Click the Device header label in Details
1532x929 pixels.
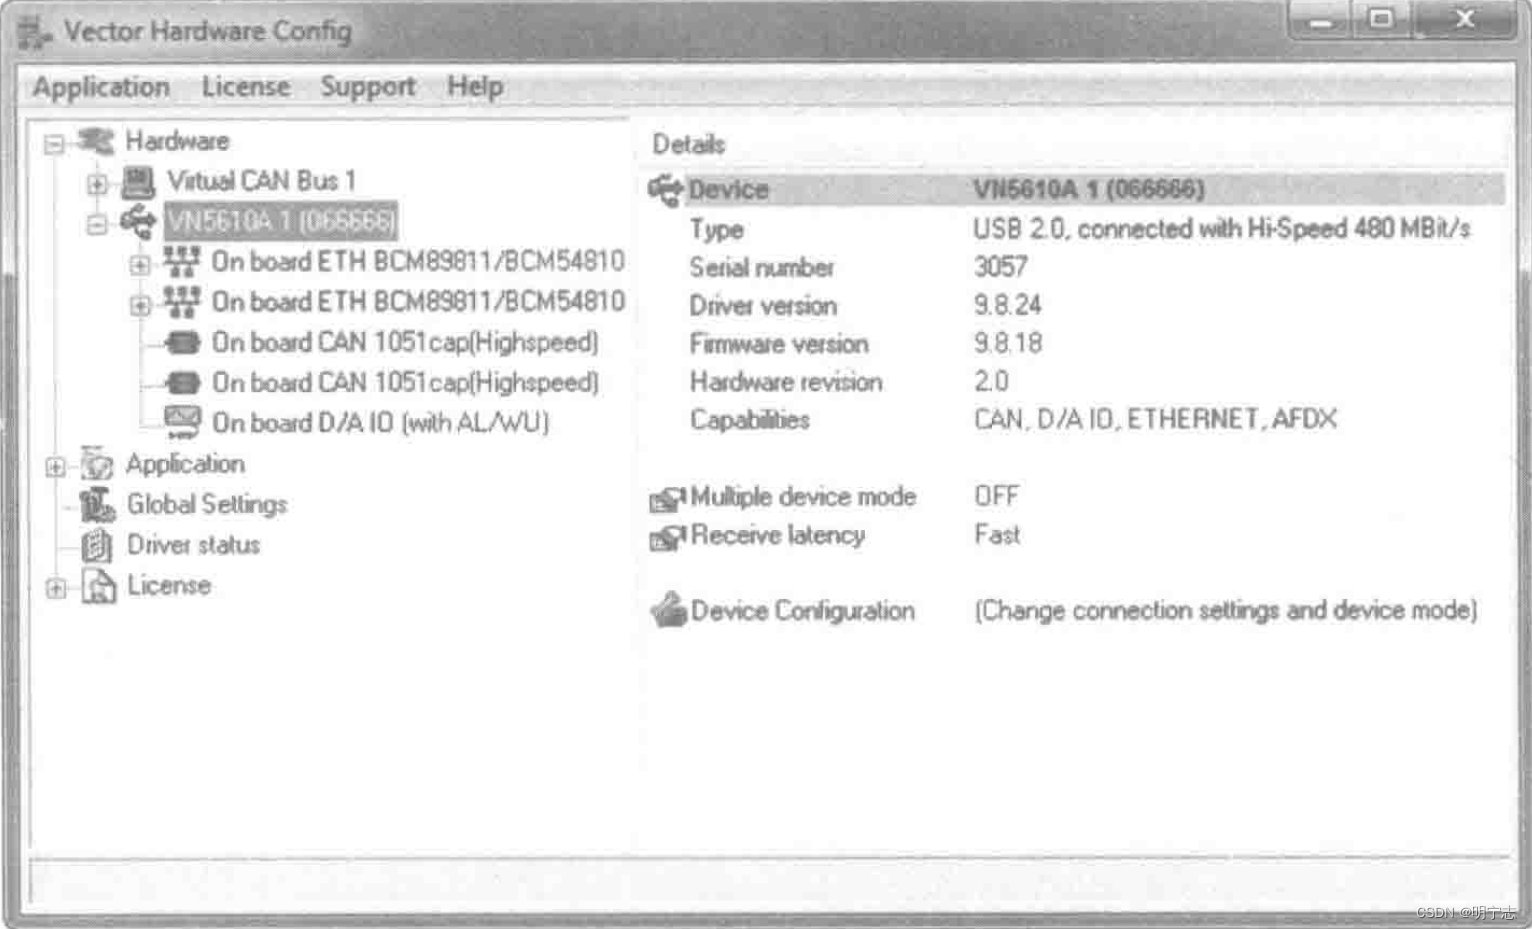(x=729, y=190)
